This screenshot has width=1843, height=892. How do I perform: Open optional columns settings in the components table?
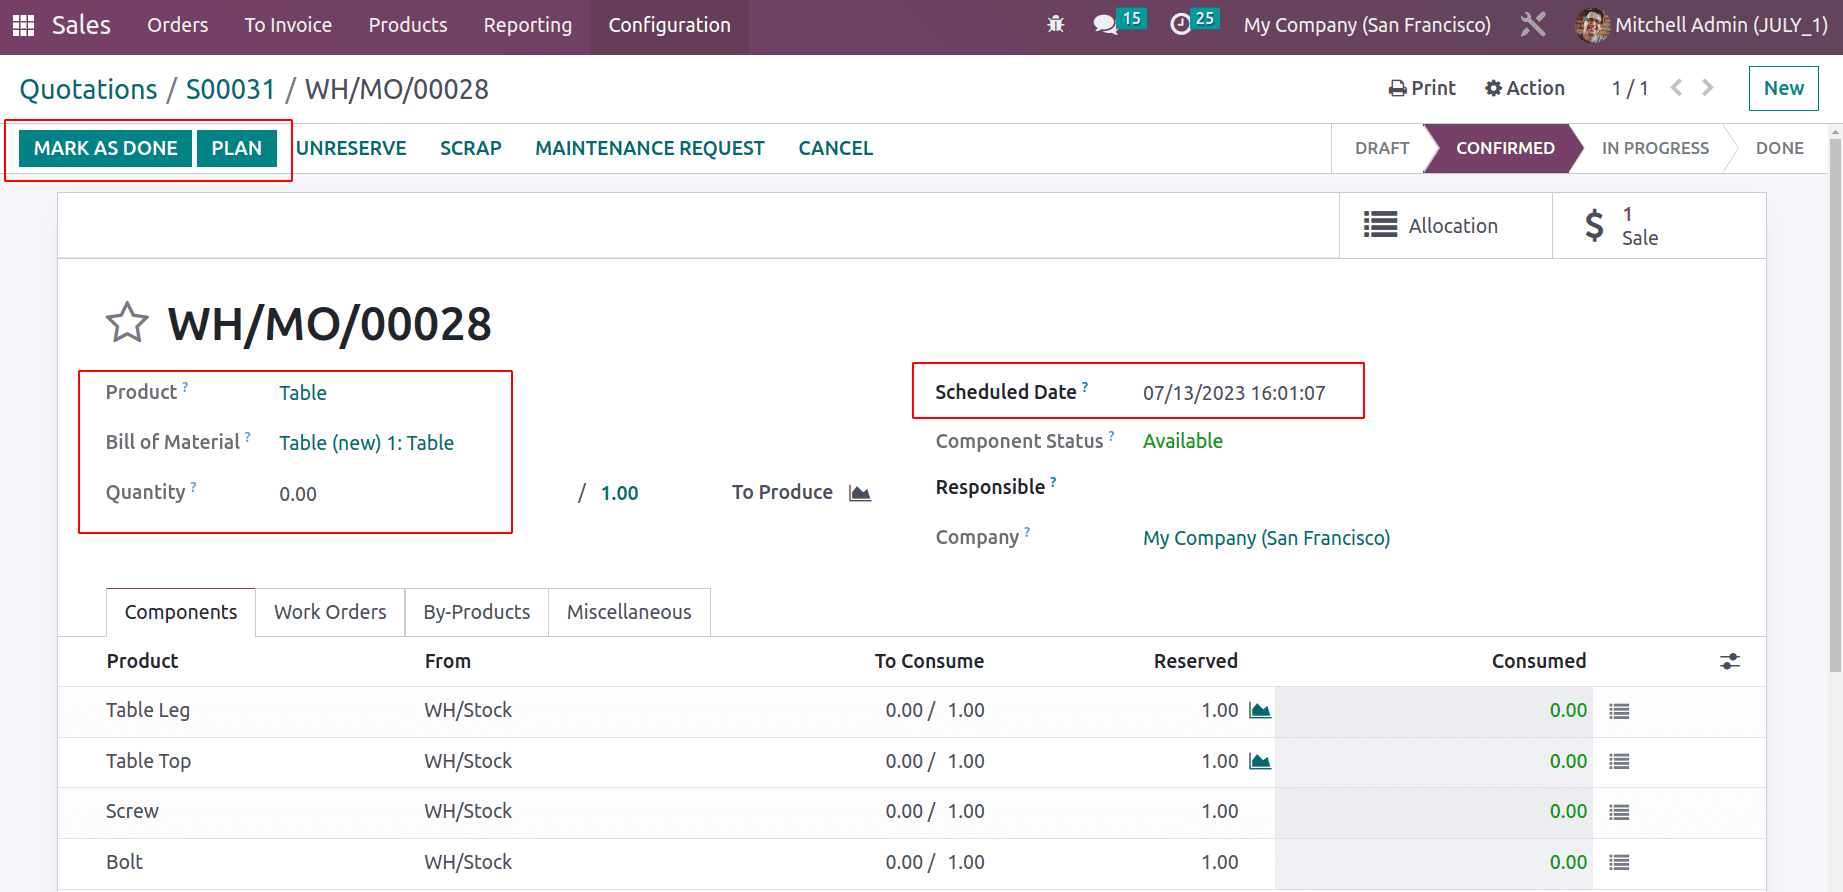1730,661
